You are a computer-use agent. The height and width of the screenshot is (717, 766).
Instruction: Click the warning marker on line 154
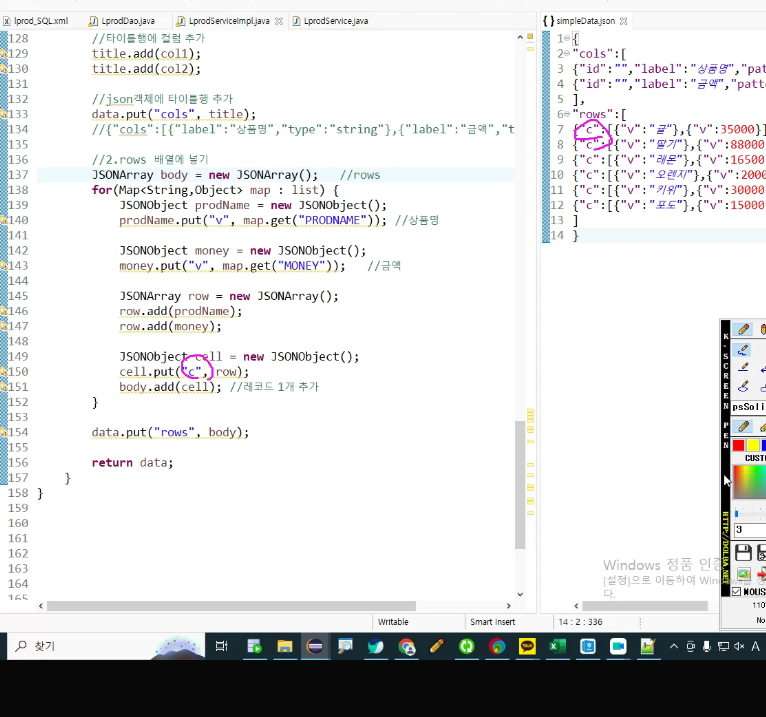pyautogui.click(x=3, y=432)
